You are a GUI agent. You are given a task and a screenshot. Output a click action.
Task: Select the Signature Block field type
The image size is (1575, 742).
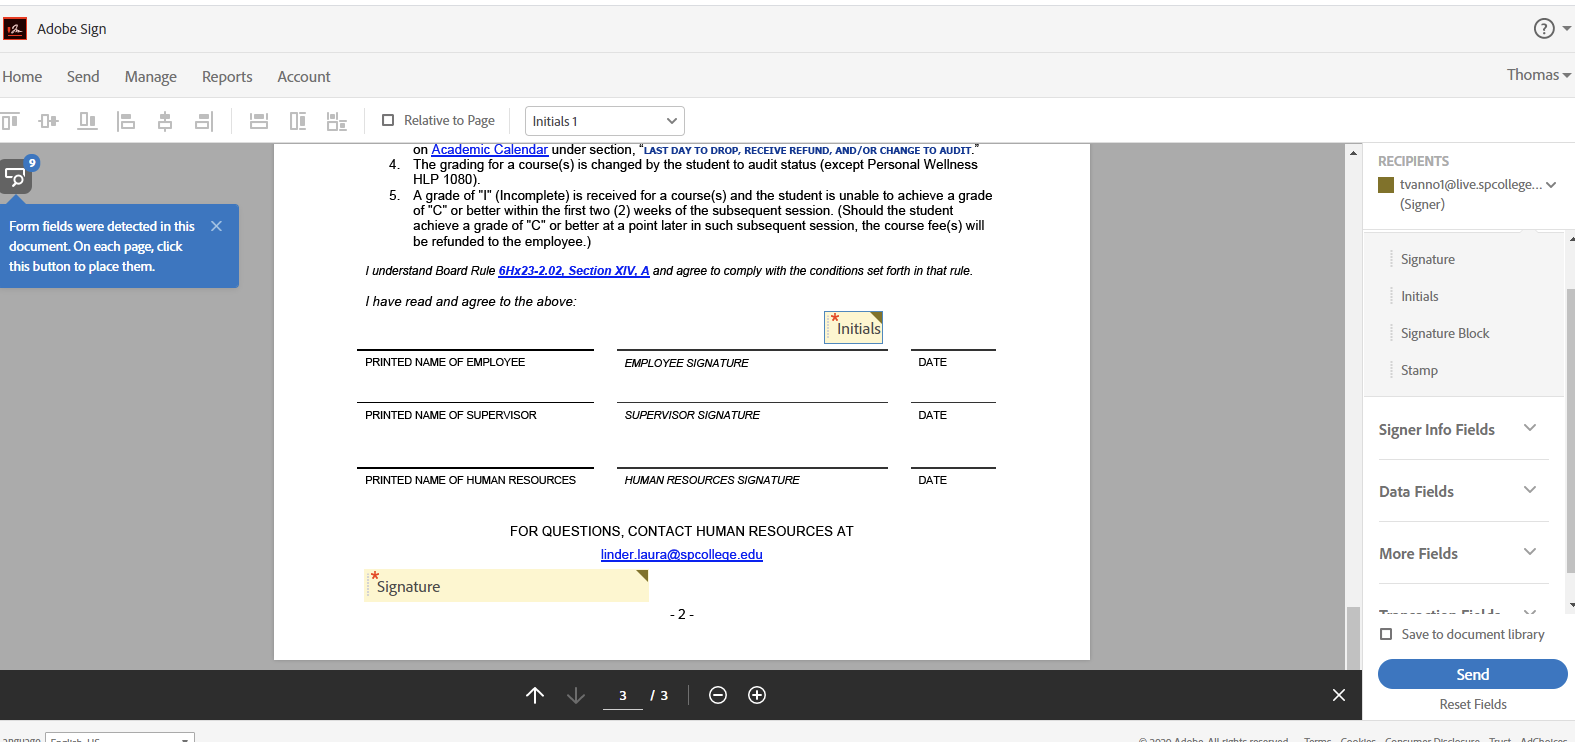pos(1445,333)
